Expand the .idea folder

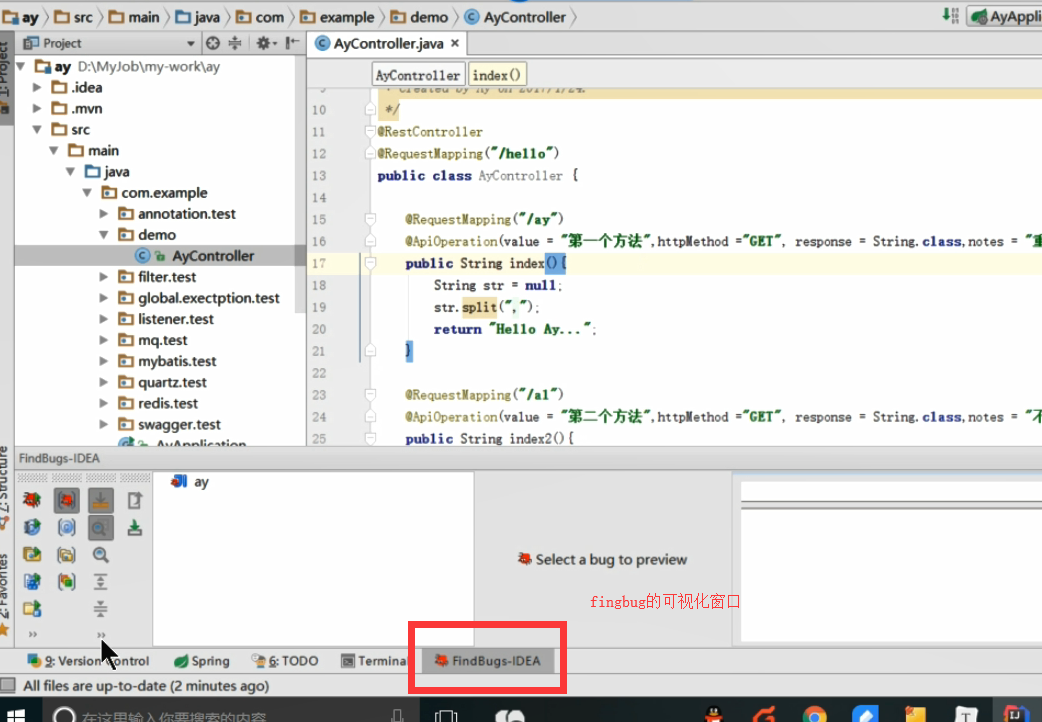(37, 87)
